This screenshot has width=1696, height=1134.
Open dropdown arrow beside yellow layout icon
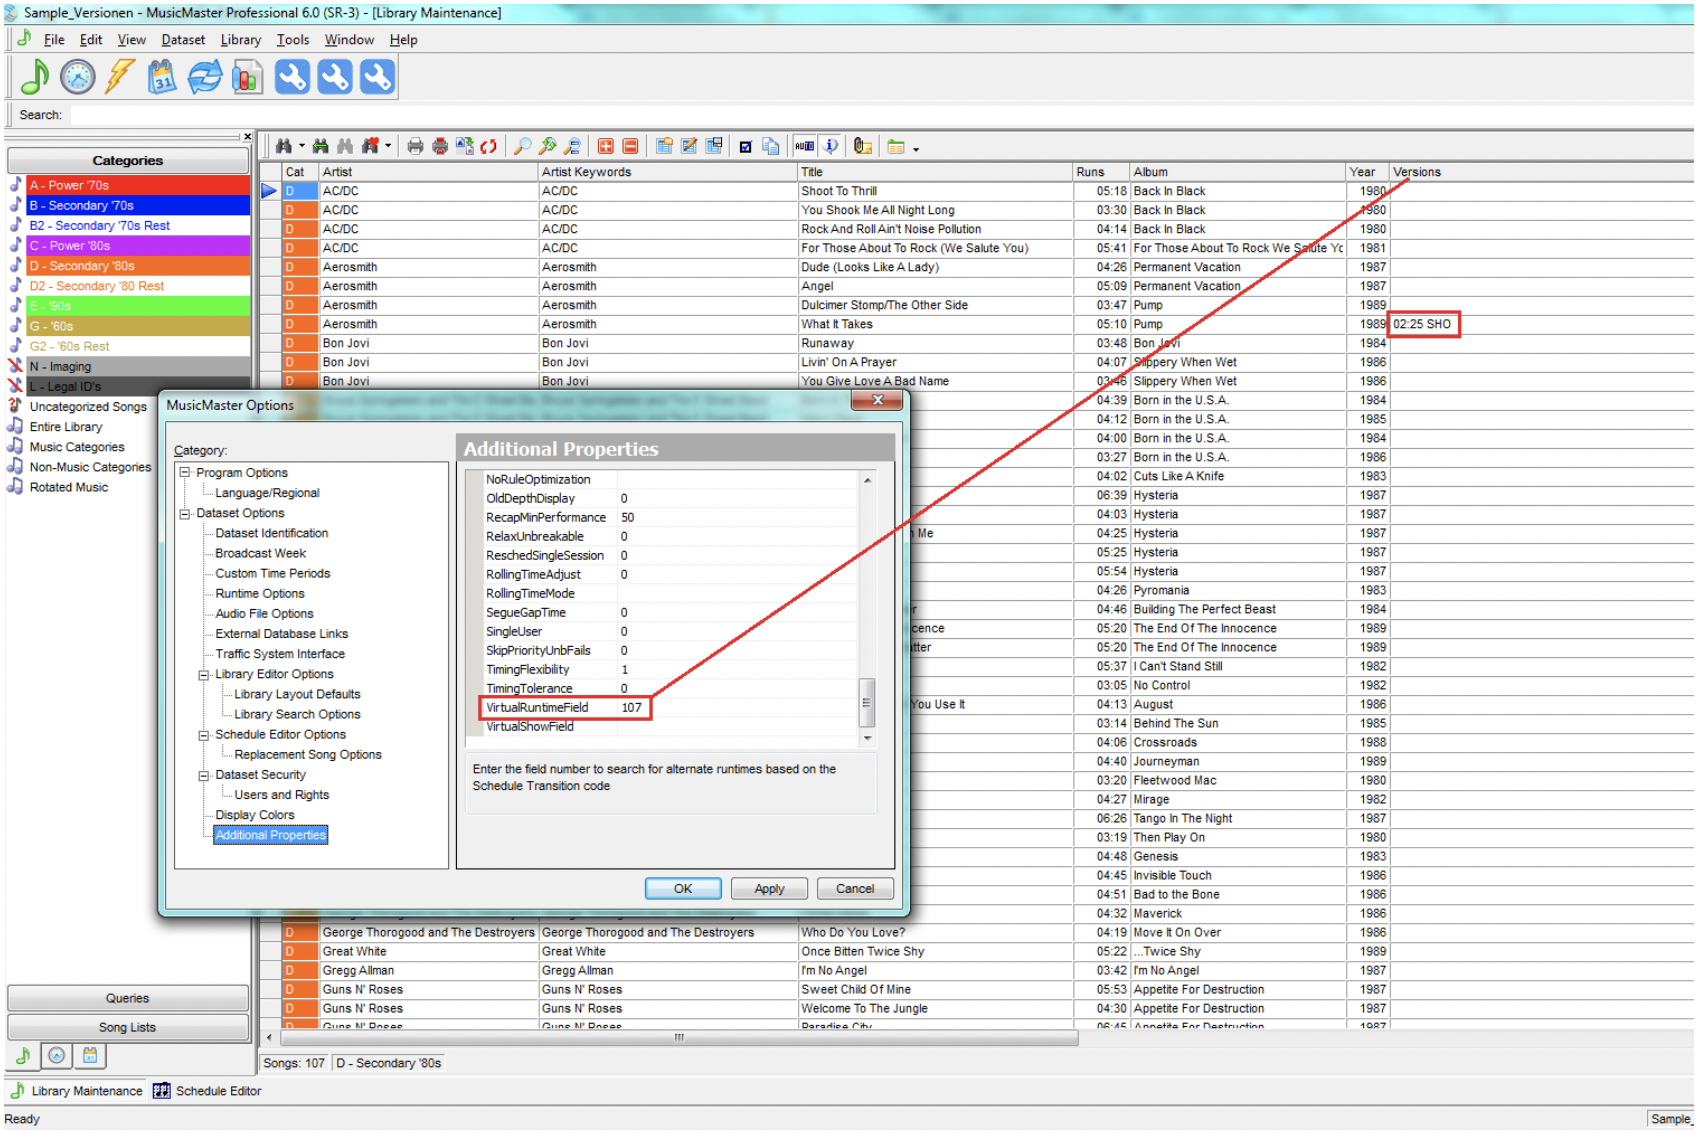[916, 148]
